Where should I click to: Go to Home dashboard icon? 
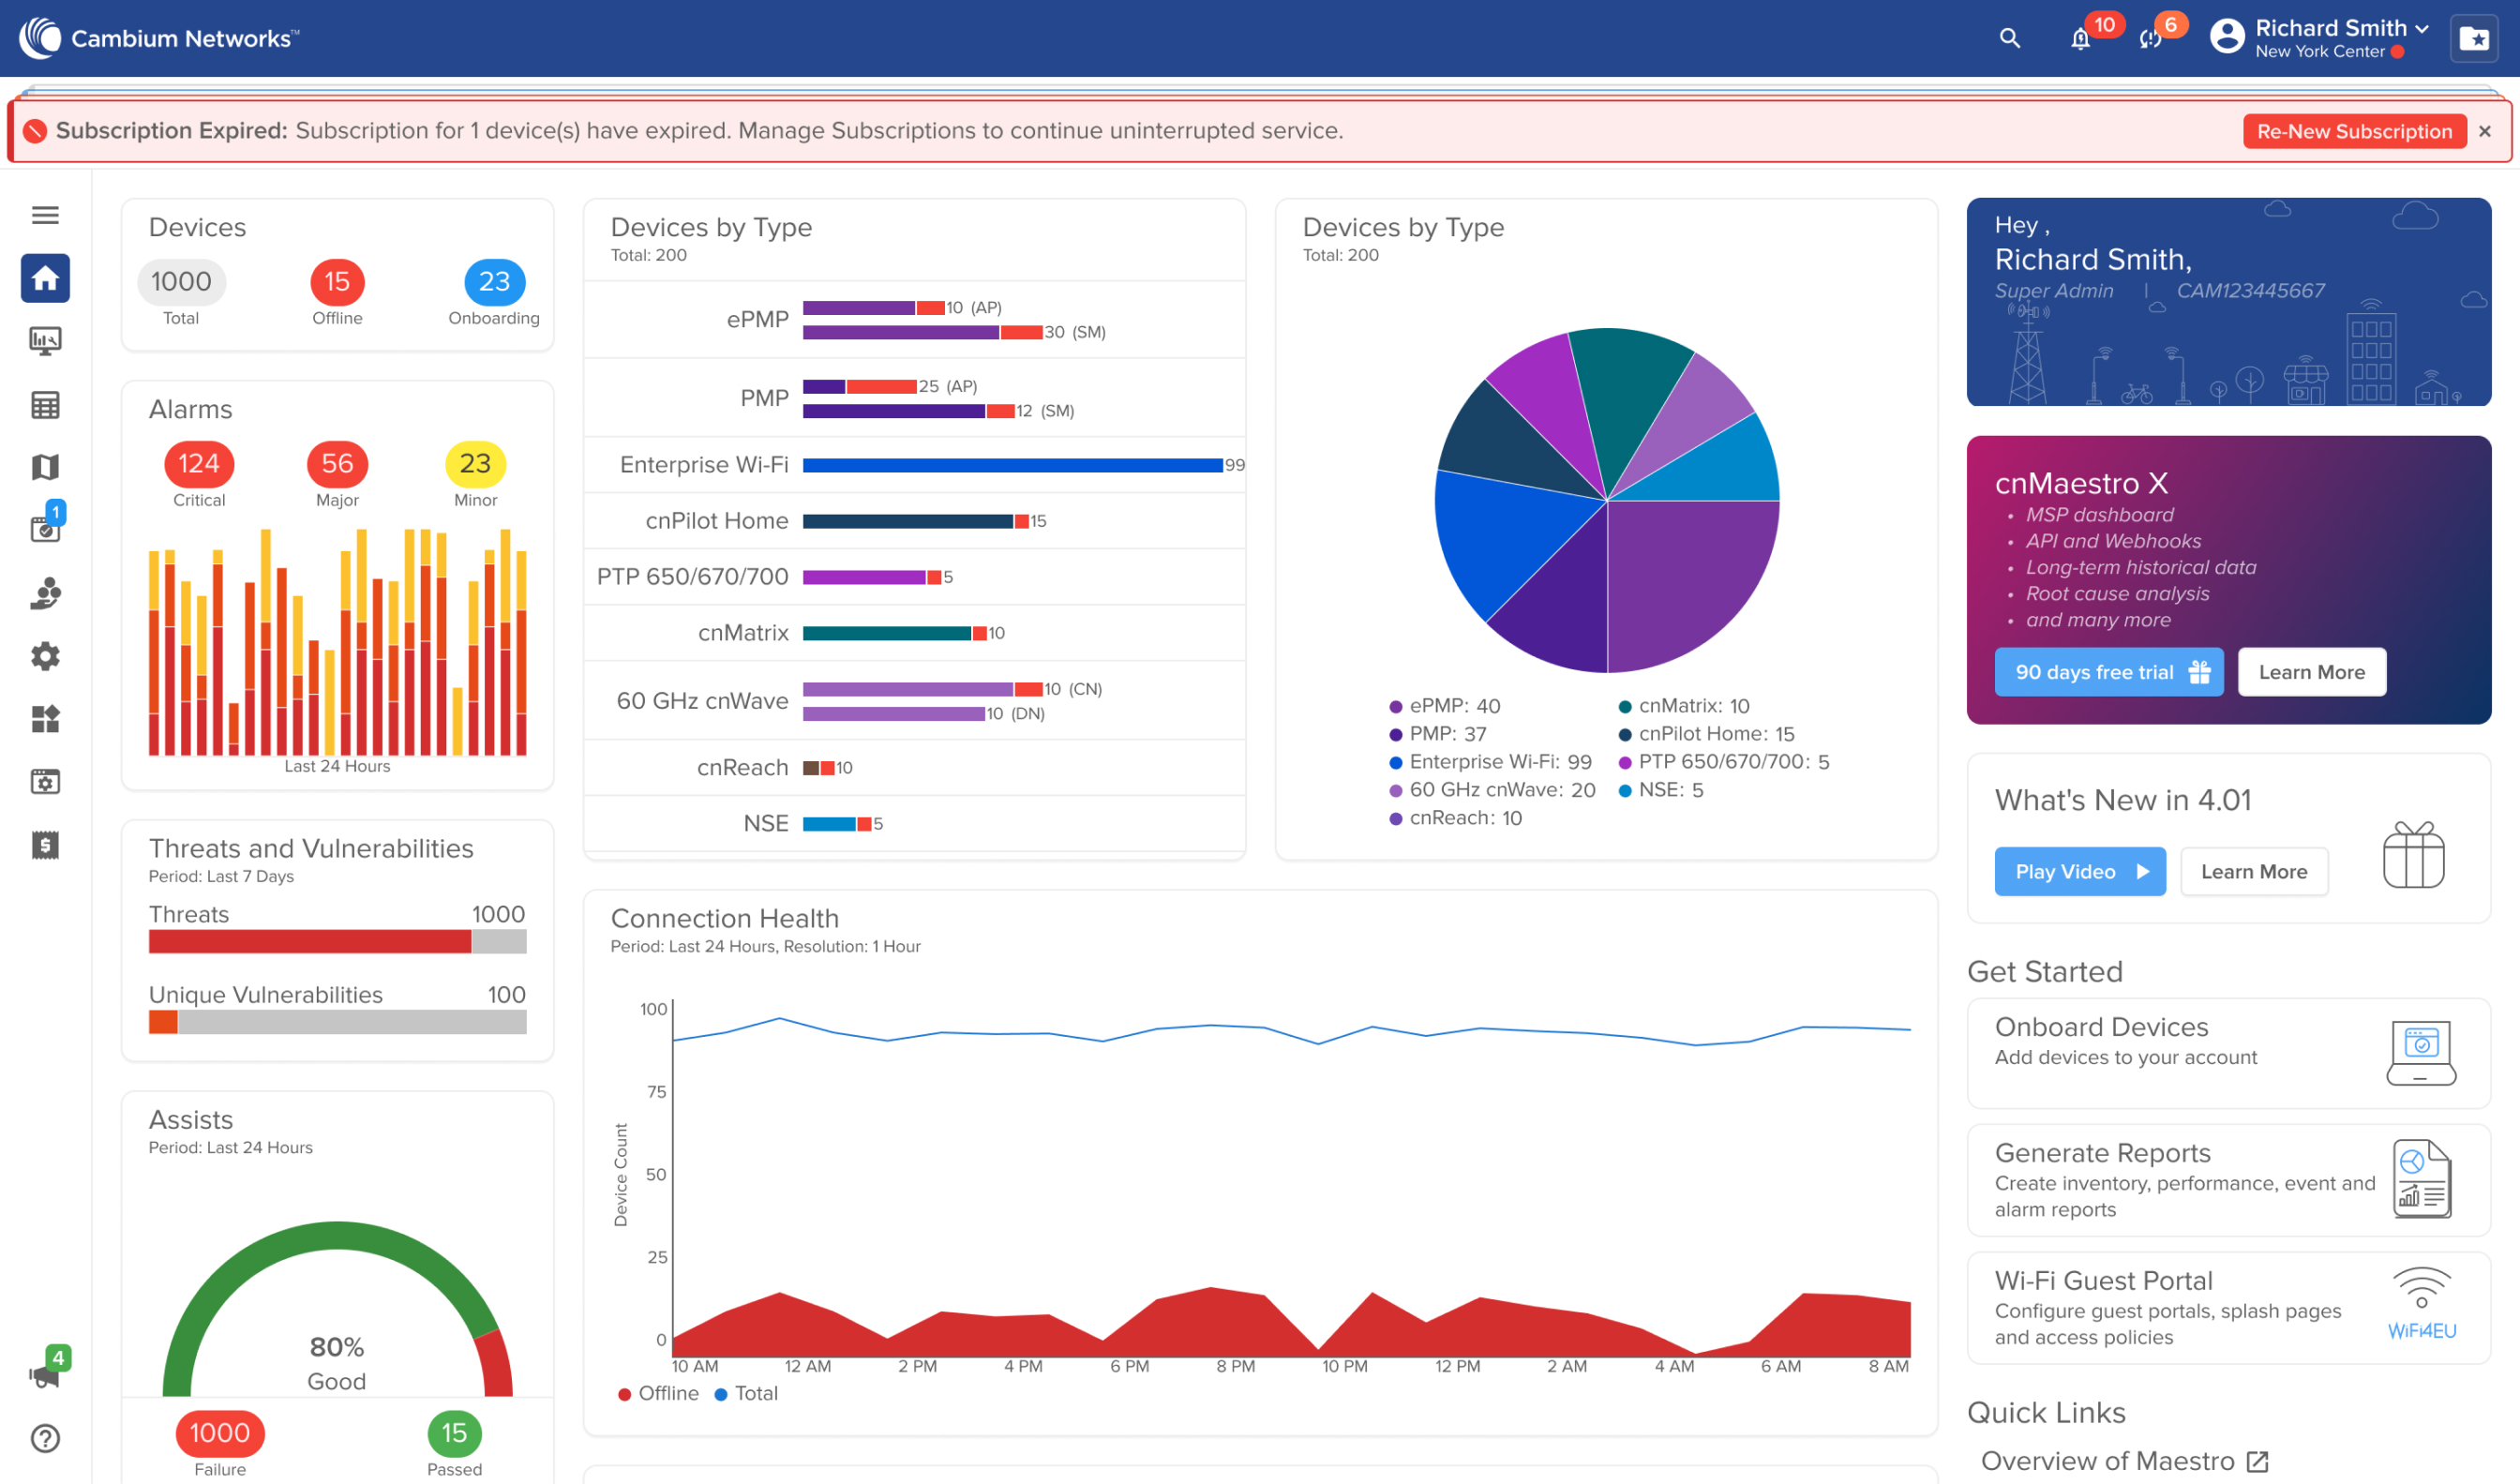pos(45,278)
